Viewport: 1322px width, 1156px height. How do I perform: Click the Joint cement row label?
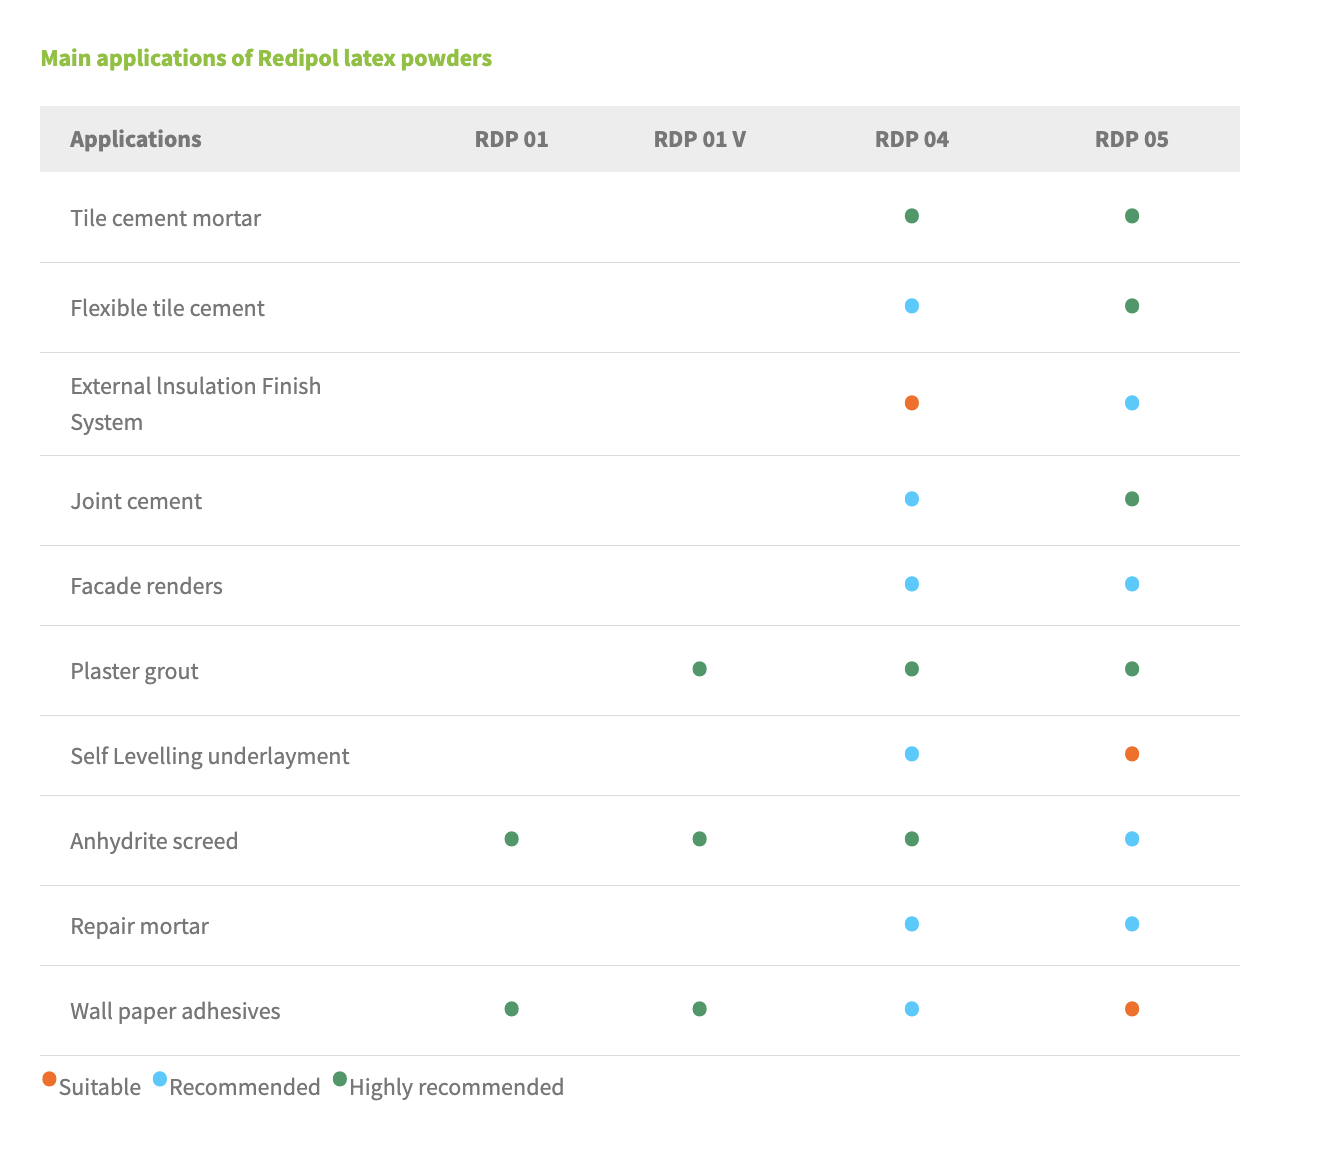136,501
